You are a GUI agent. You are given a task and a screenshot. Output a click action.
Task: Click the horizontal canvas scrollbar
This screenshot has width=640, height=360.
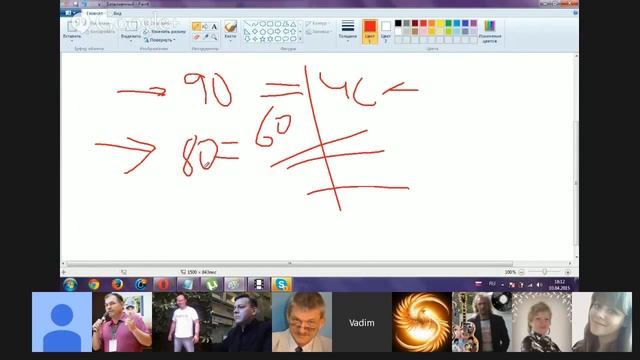pyautogui.click(x=289, y=264)
